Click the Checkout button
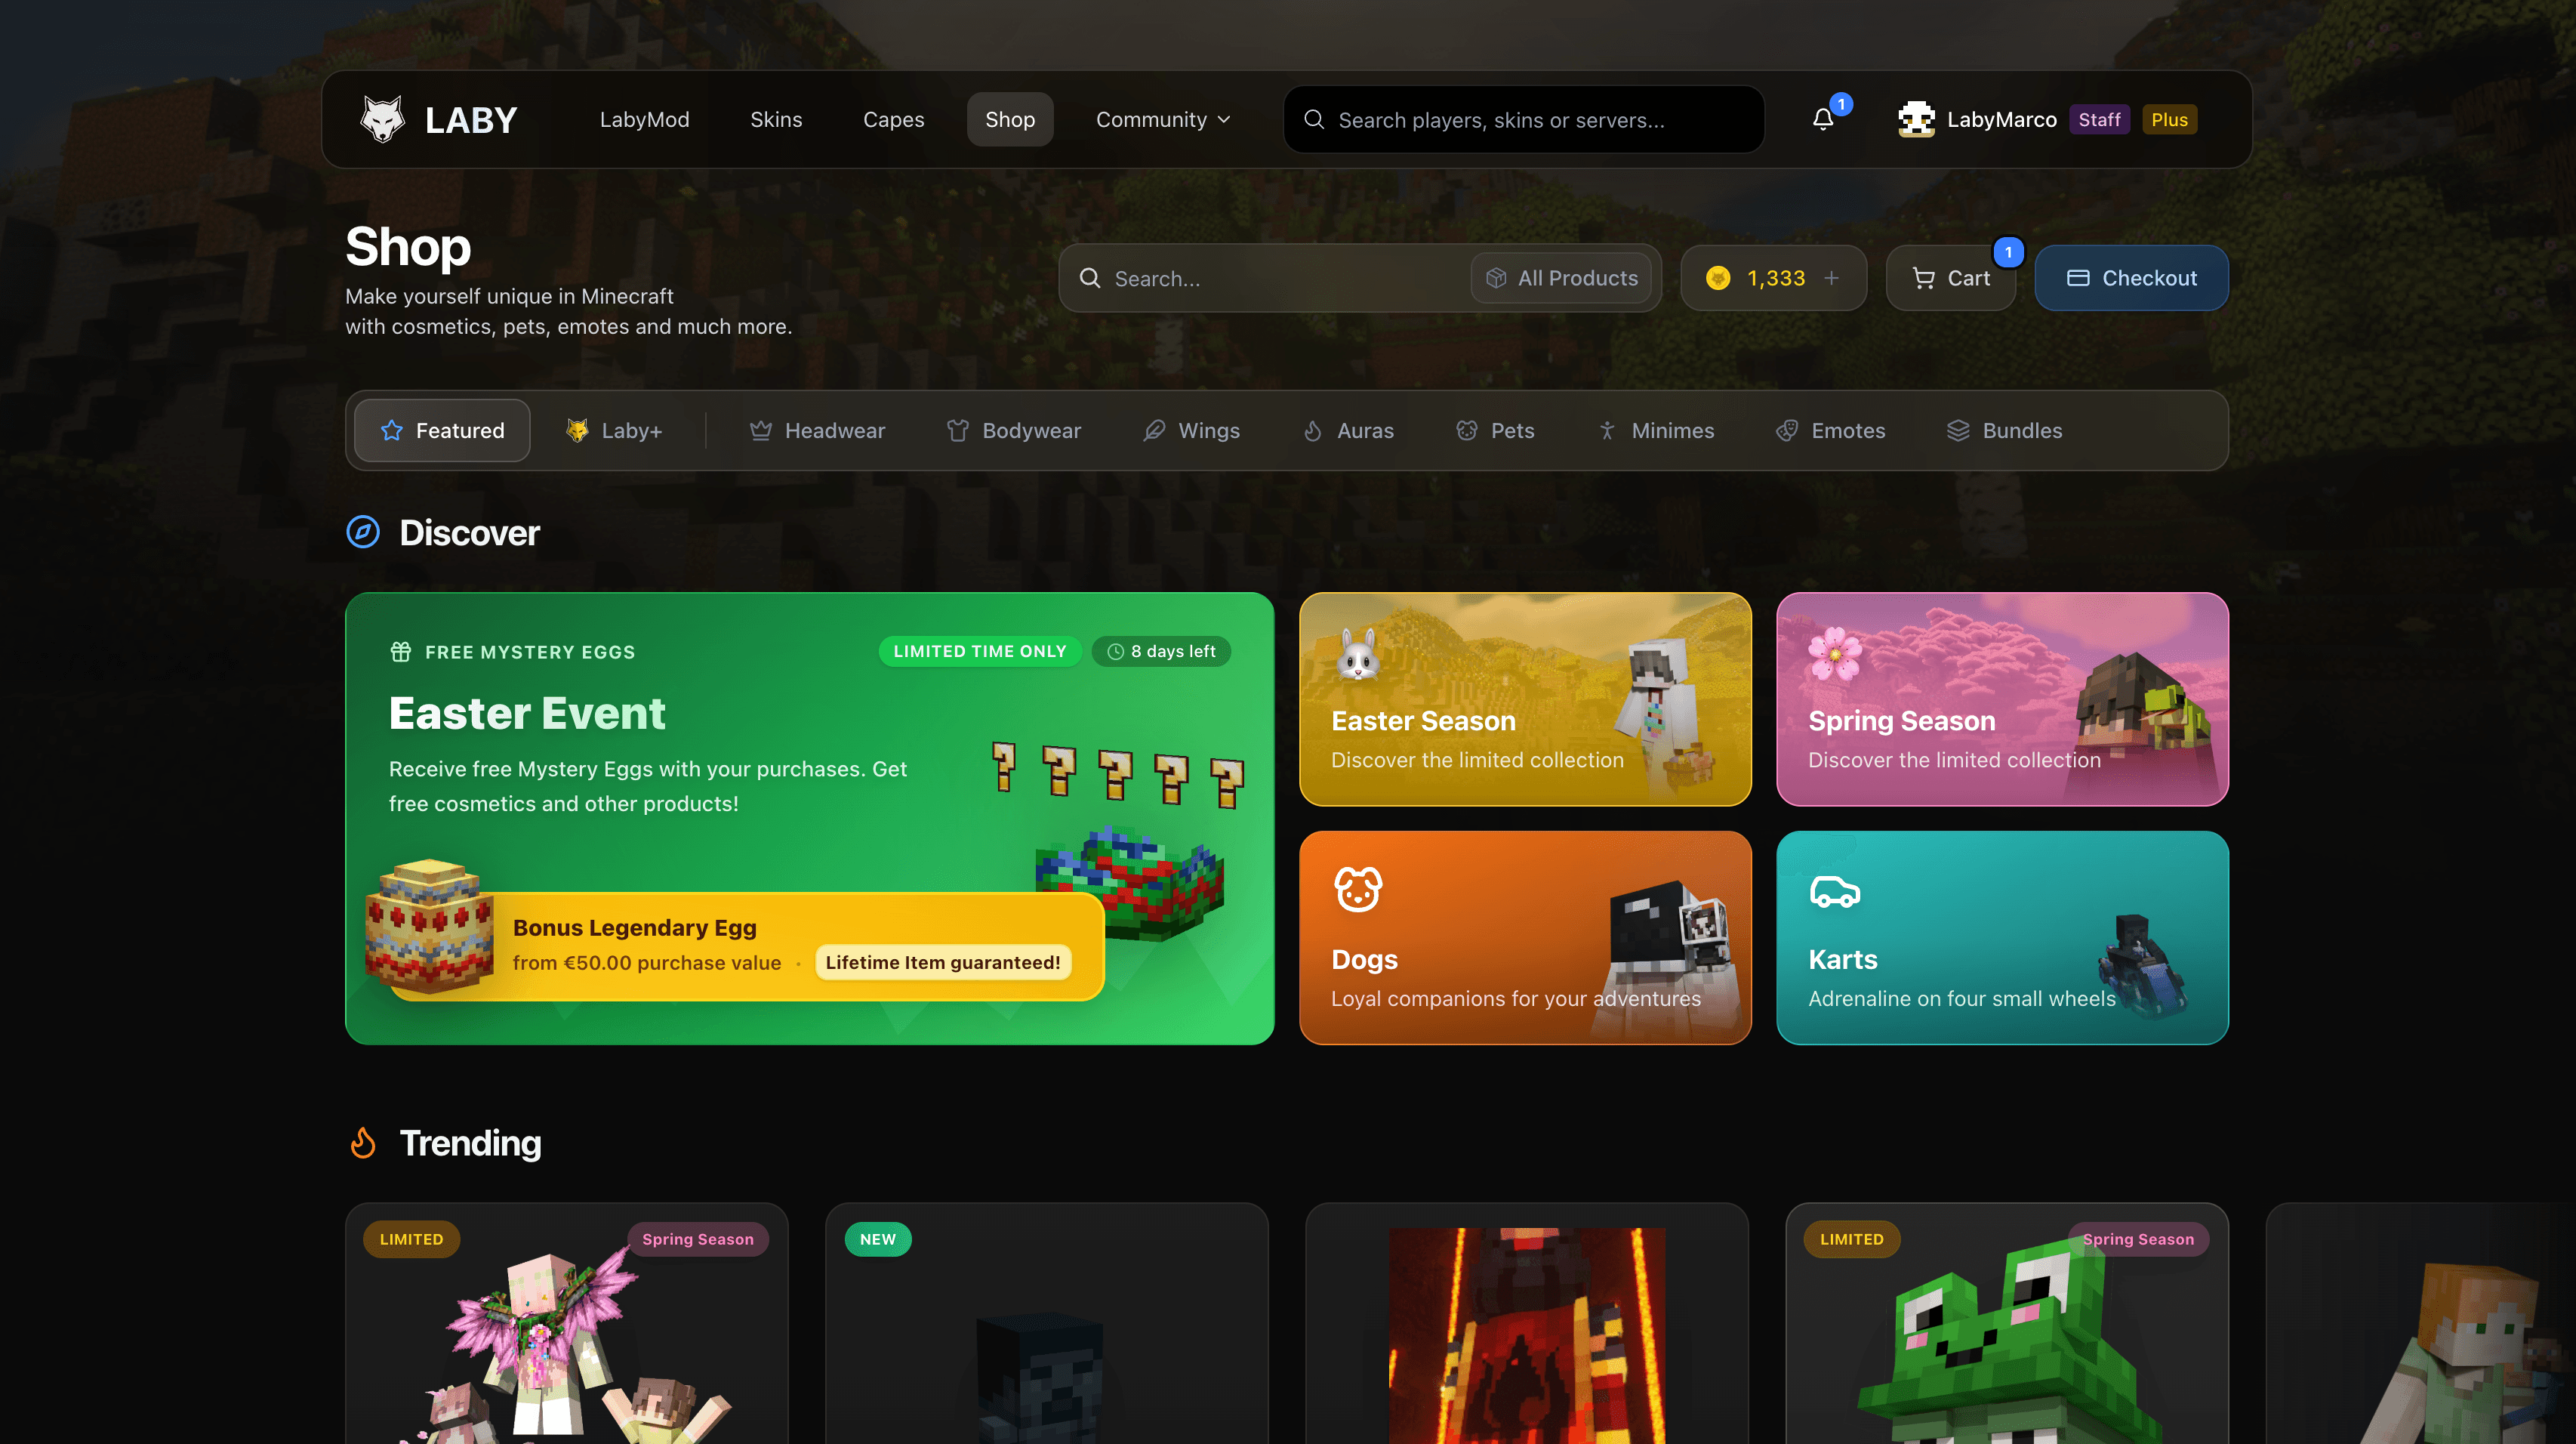The width and height of the screenshot is (2576, 1444). (x=2131, y=278)
